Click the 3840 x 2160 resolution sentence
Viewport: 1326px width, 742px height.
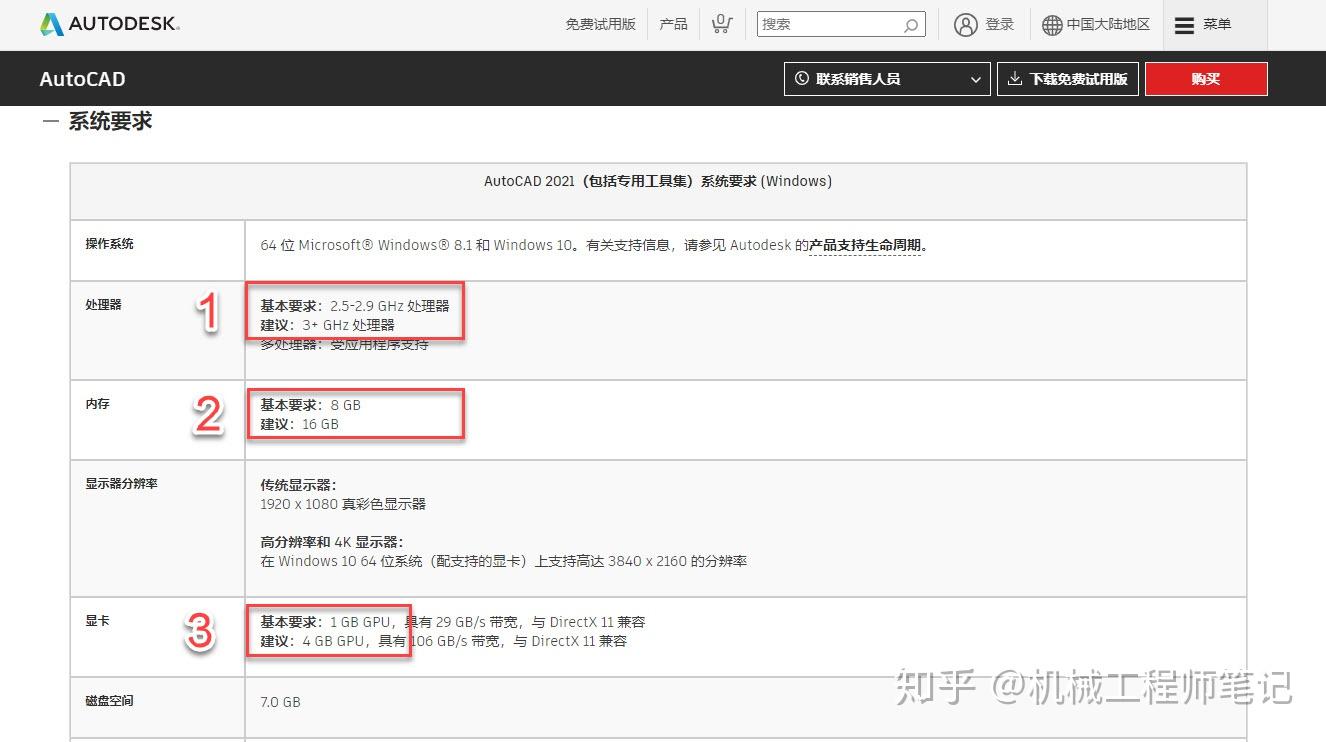pos(504,561)
